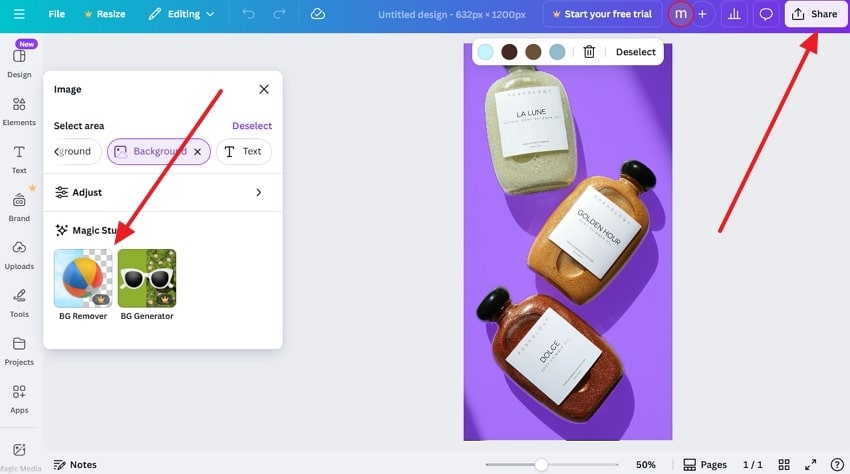
Task: Undo the last action
Action: pyautogui.click(x=248, y=14)
